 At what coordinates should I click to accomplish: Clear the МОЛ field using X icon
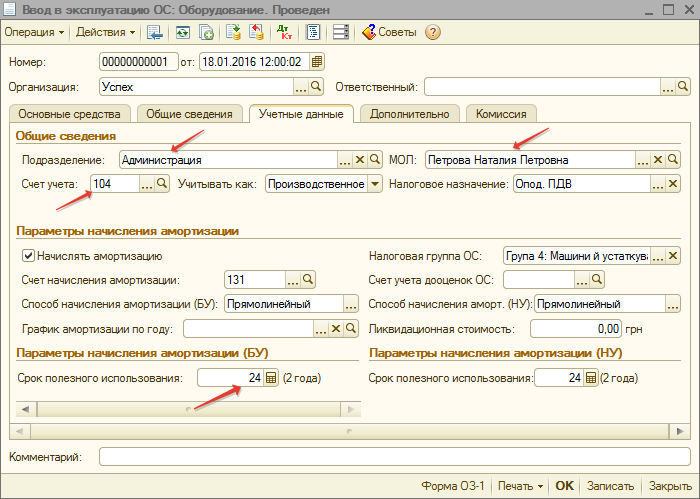[x=658, y=159]
